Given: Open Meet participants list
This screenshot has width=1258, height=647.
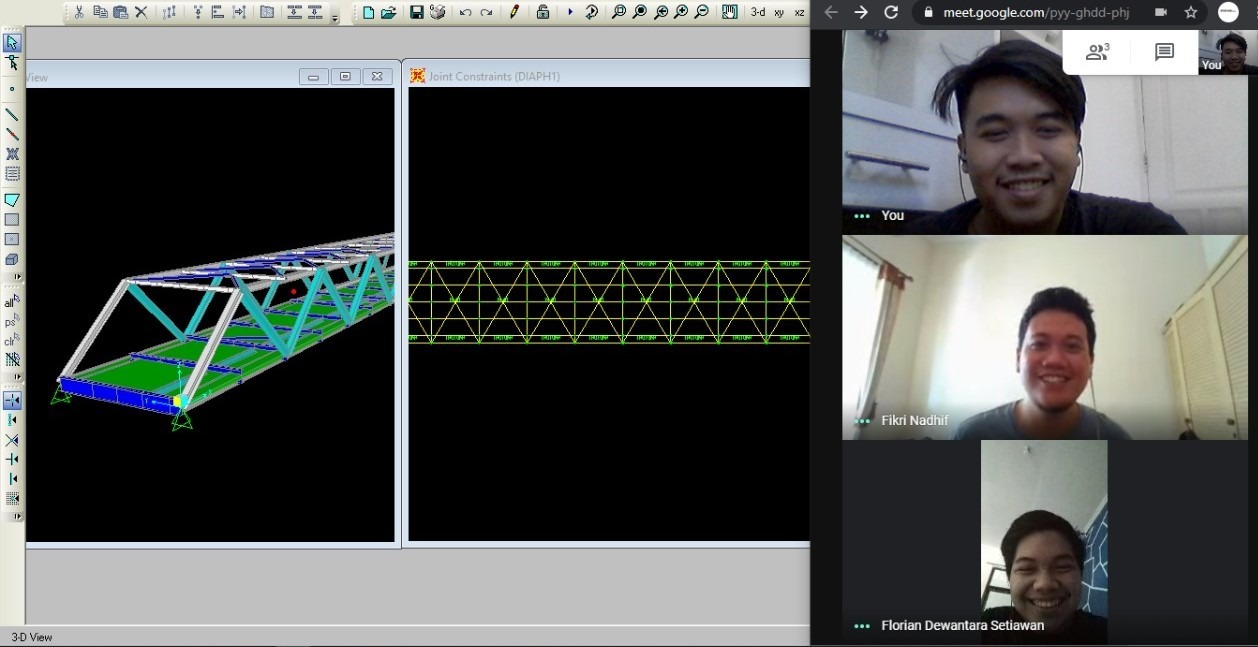Looking at the screenshot, I should (1097, 52).
